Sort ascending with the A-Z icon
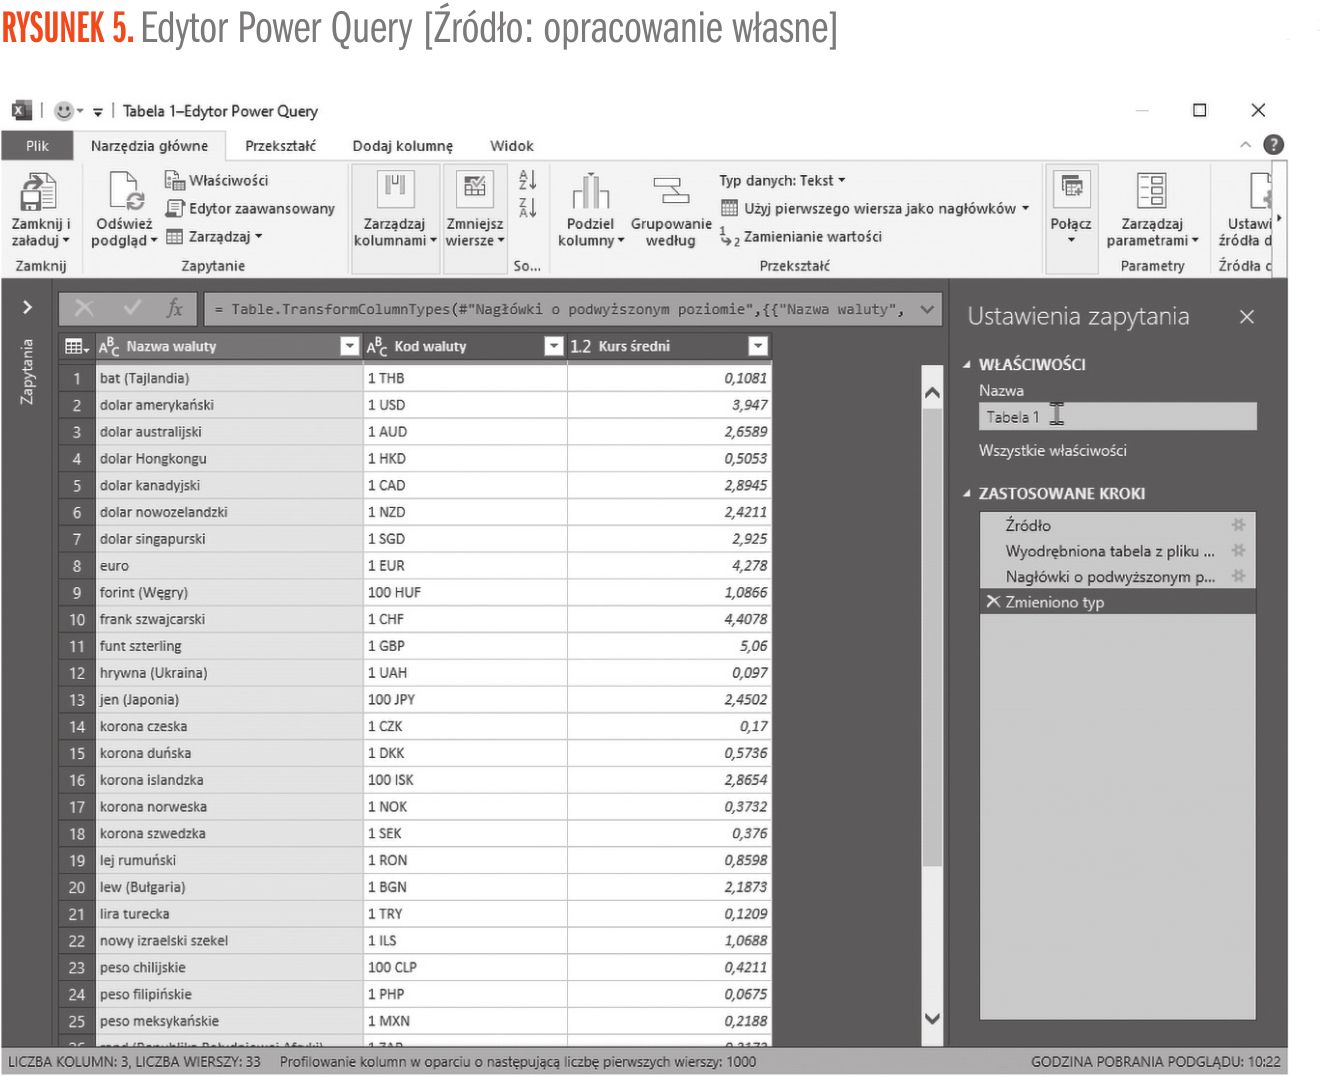This screenshot has width=1320, height=1076. [528, 180]
